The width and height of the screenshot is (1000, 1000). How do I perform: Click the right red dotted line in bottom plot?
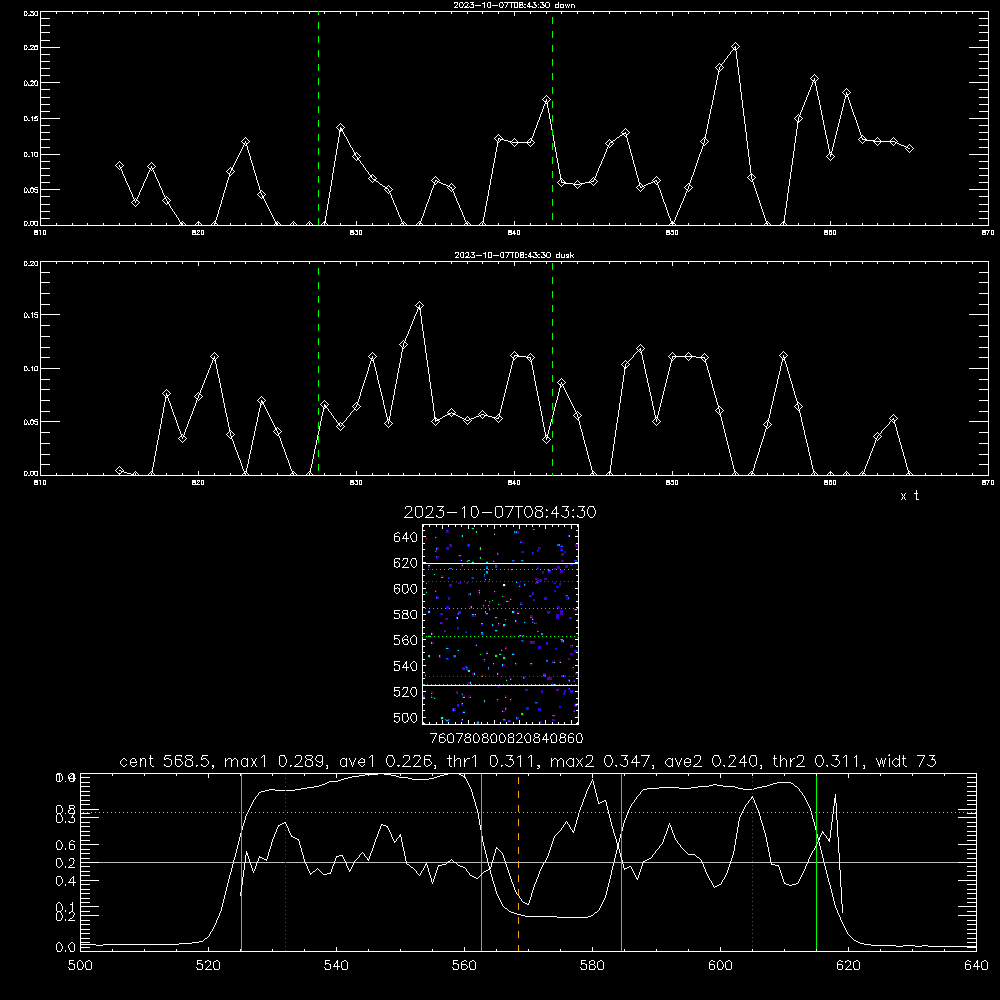click(x=753, y=862)
